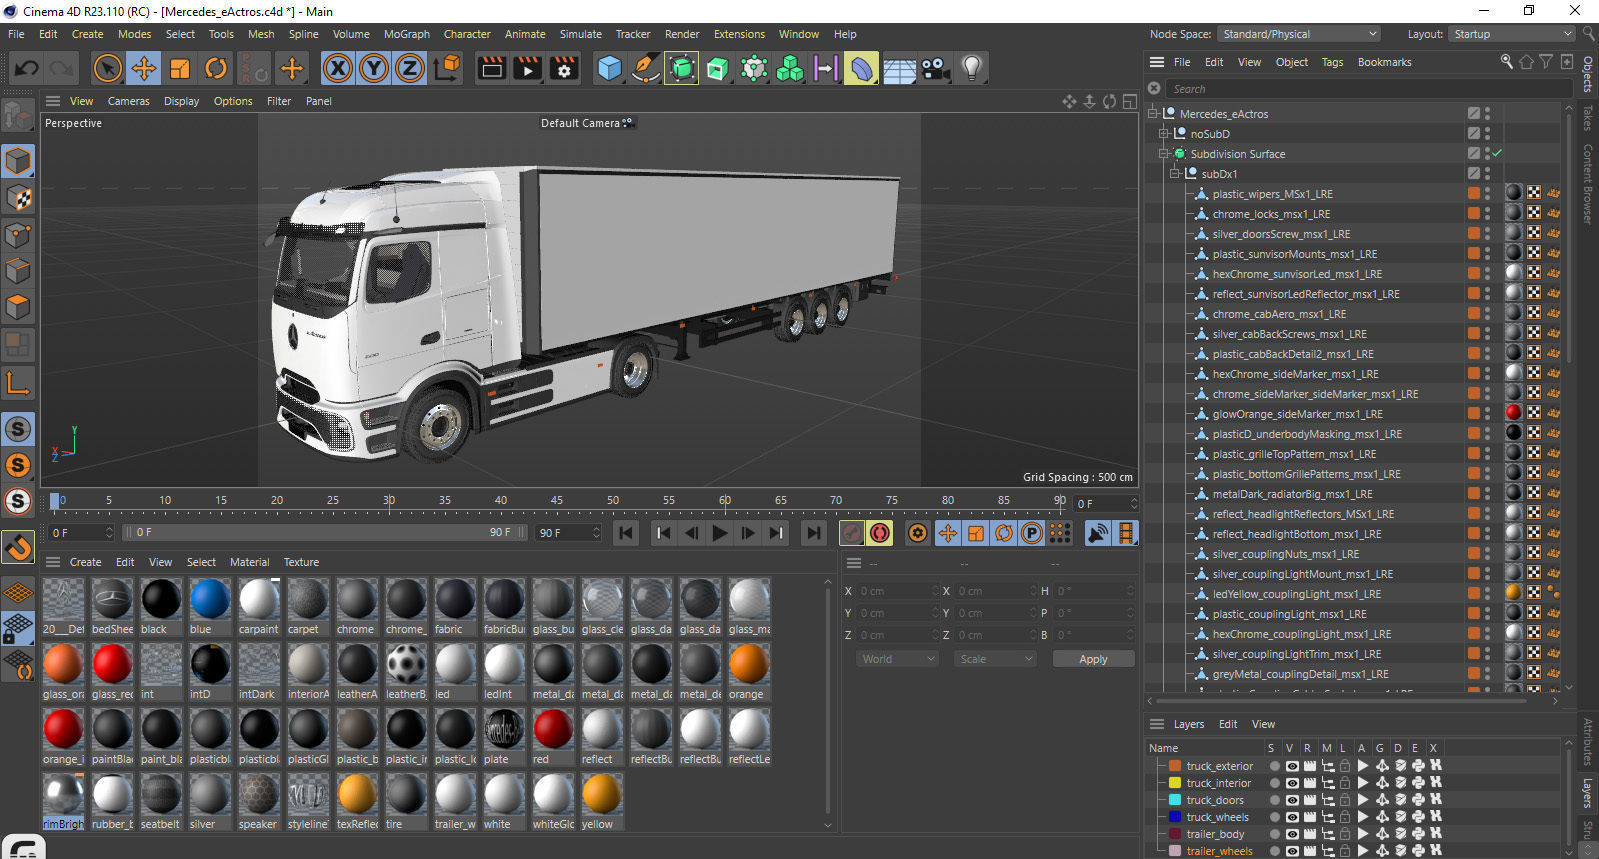This screenshot has width=1599, height=859.
Task: Collapse the Subdivision Surface object
Action: [1164, 154]
